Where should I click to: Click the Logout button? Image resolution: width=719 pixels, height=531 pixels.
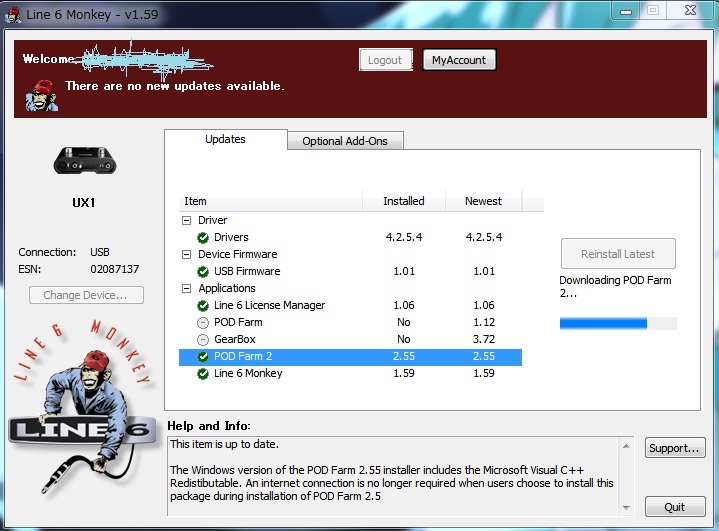pyautogui.click(x=386, y=60)
